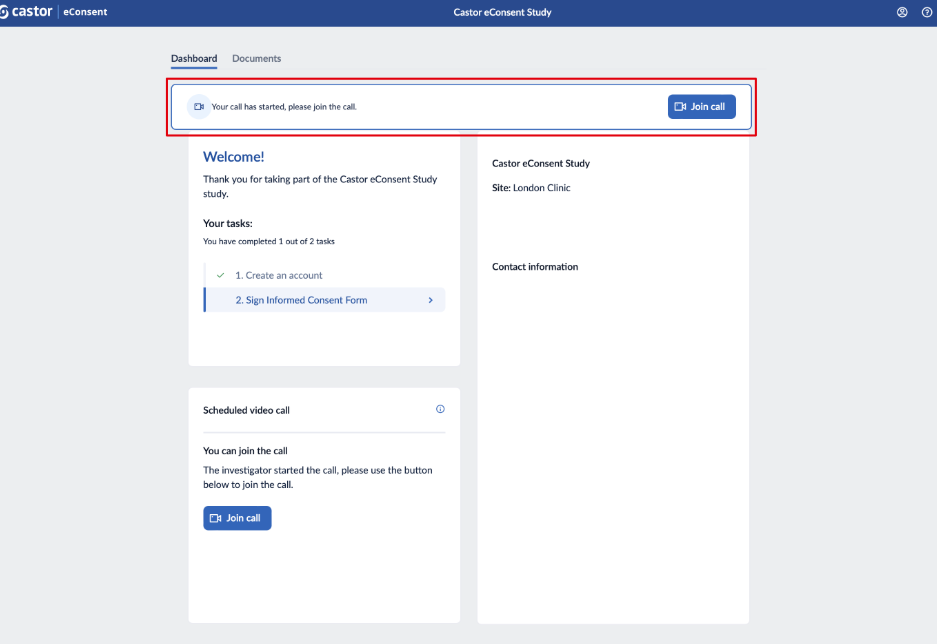Click the 'Your tasks:' heading
Screen dimensions: 937x644
pos(228,223)
